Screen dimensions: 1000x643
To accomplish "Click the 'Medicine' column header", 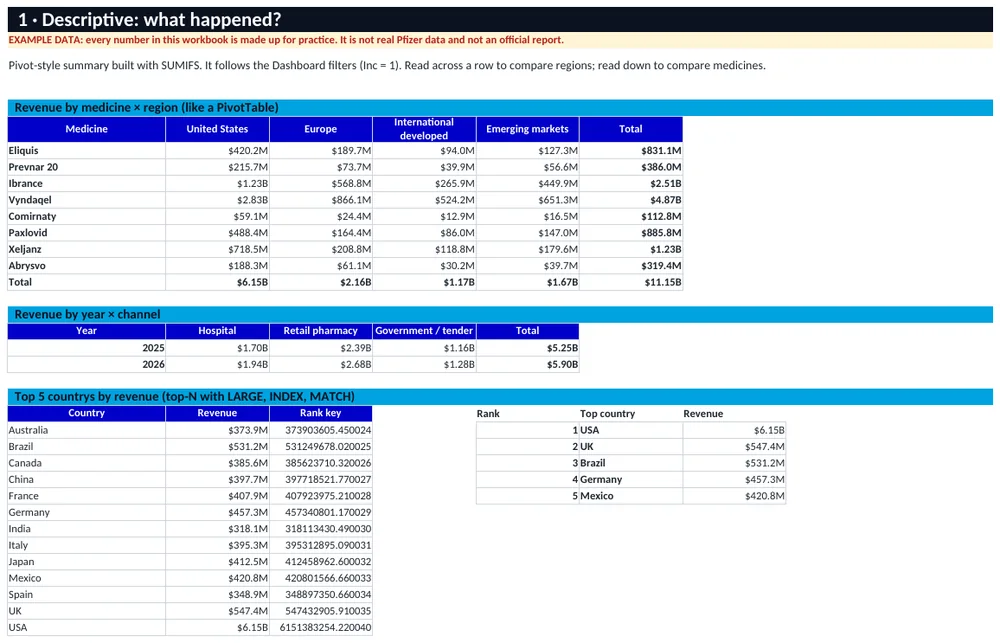I will coord(86,129).
